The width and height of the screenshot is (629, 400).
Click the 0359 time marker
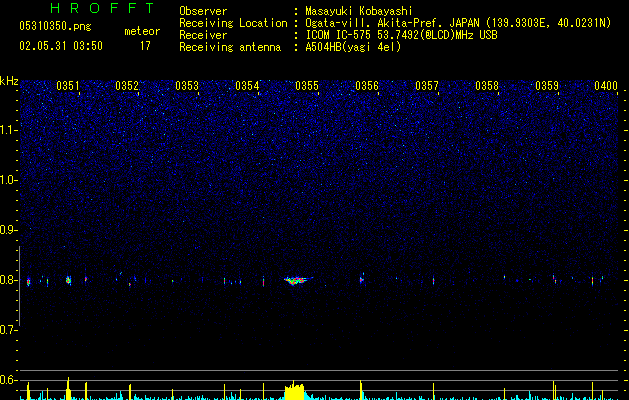pyautogui.click(x=547, y=86)
